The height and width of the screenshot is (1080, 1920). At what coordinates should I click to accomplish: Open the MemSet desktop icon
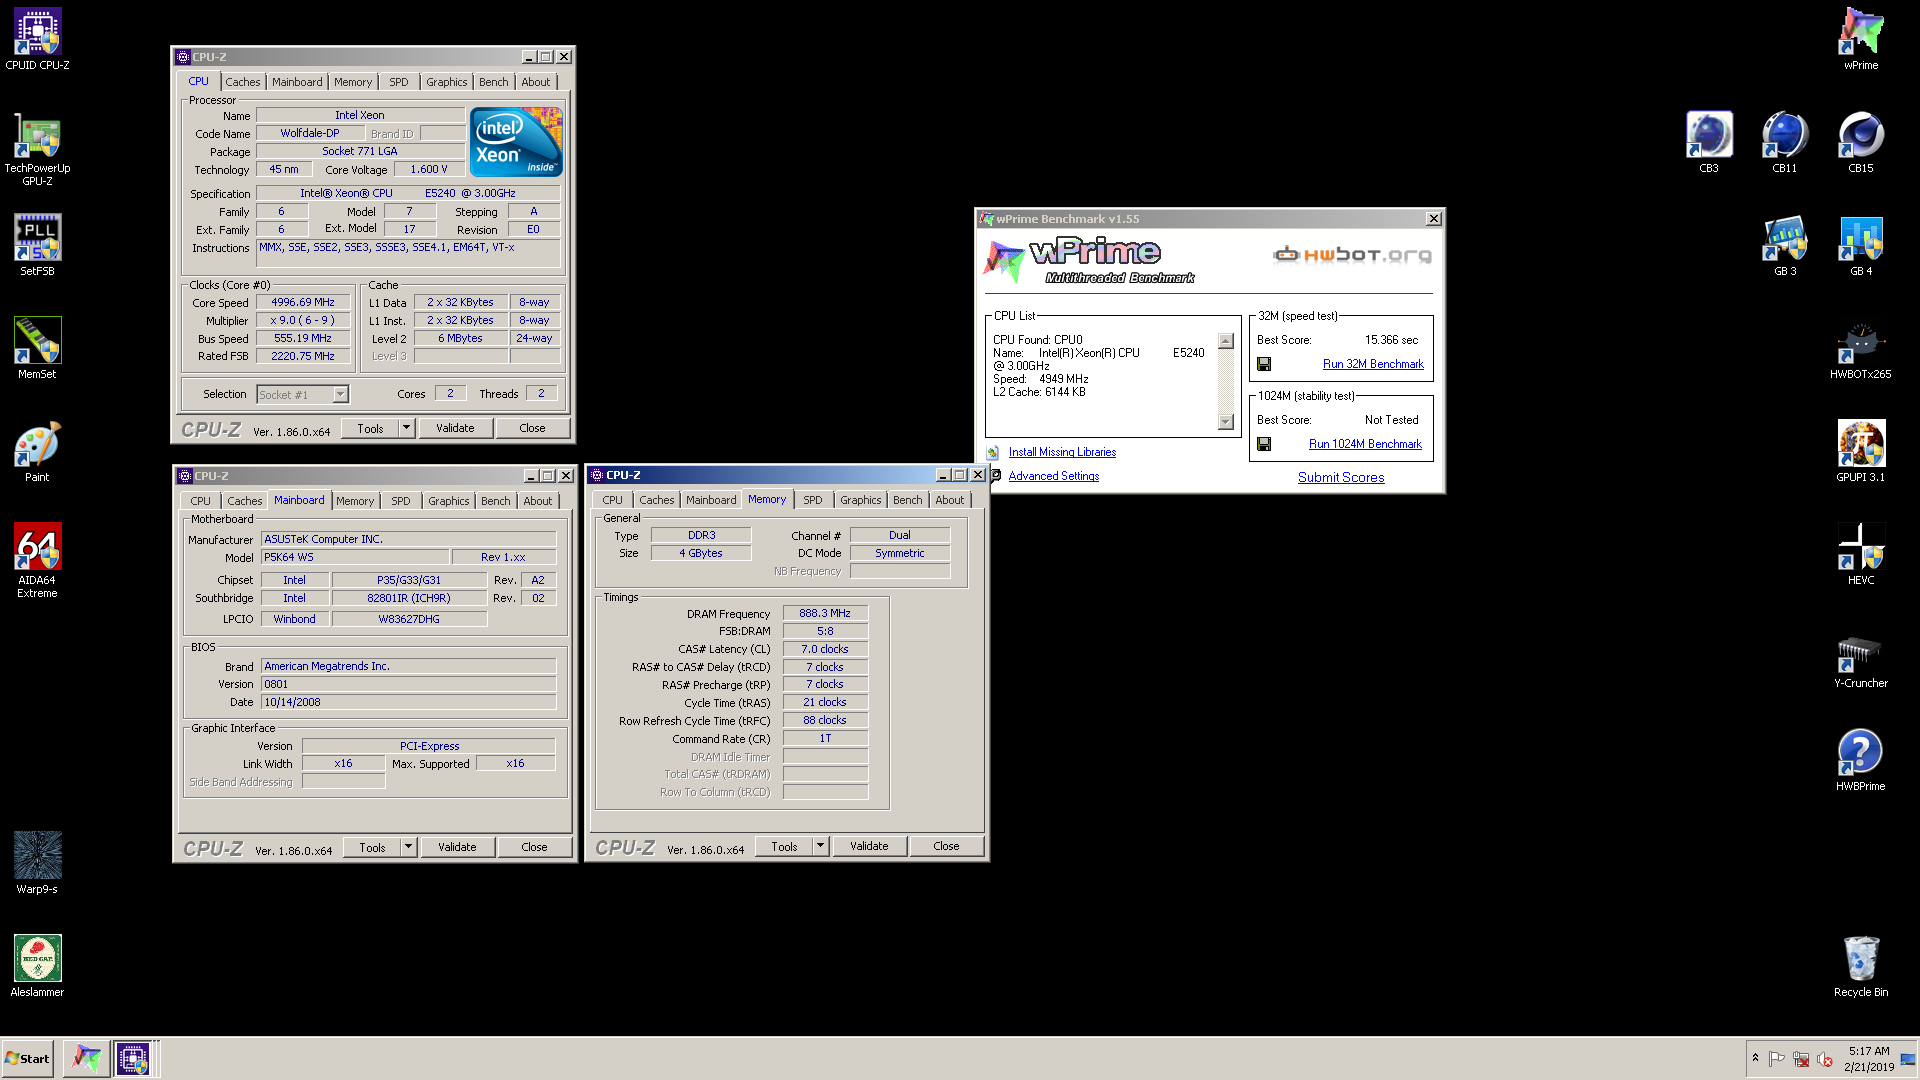pos(37,348)
